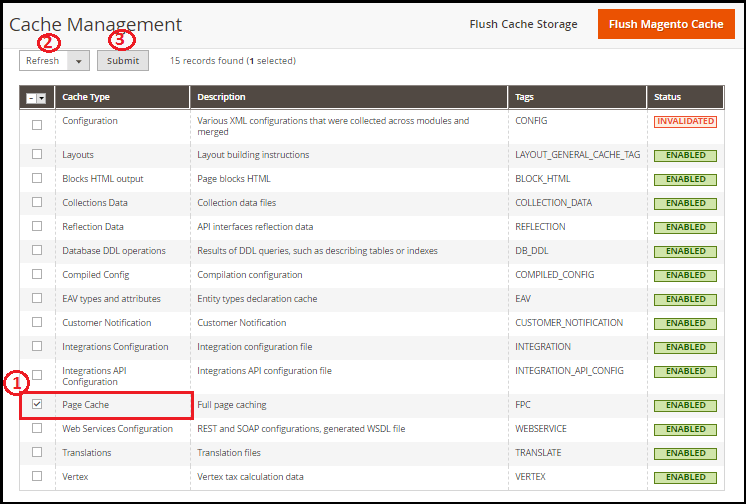Viewport: 746px width, 504px height.
Task: Check the Collections Data checkbox
Action: click(x=37, y=202)
